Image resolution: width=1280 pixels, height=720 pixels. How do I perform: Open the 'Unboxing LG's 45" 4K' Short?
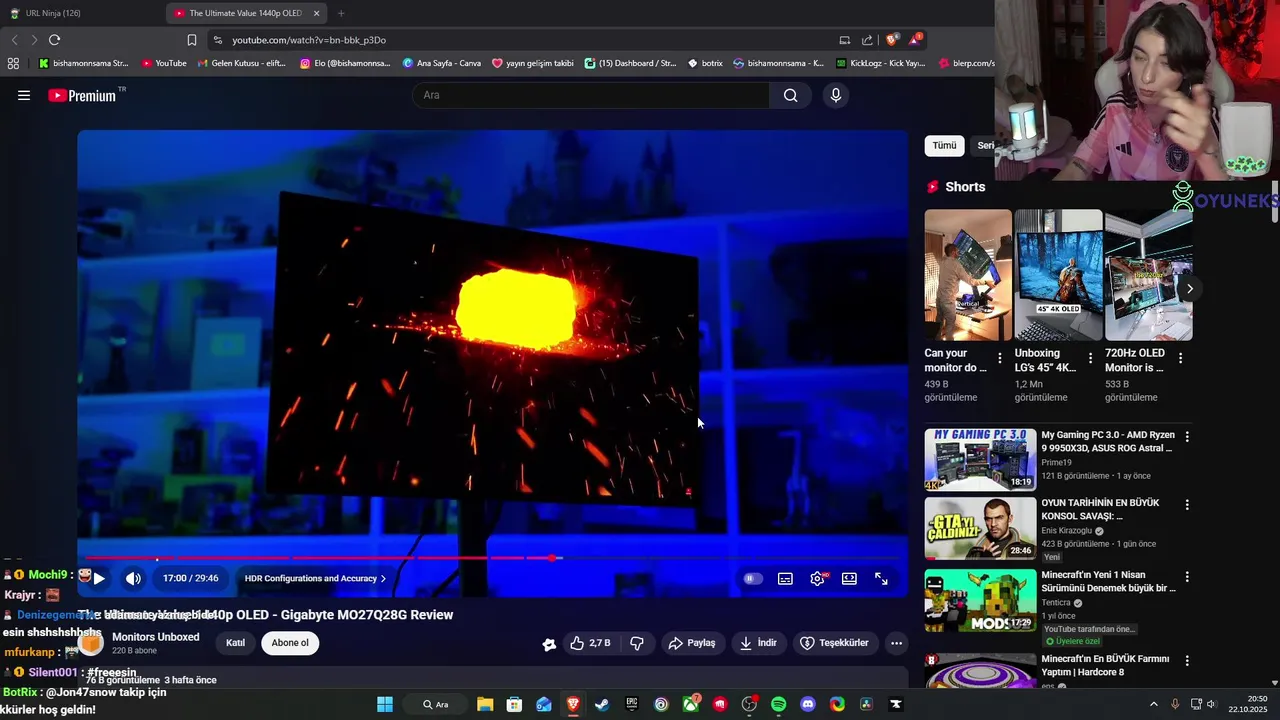[x=1058, y=275]
